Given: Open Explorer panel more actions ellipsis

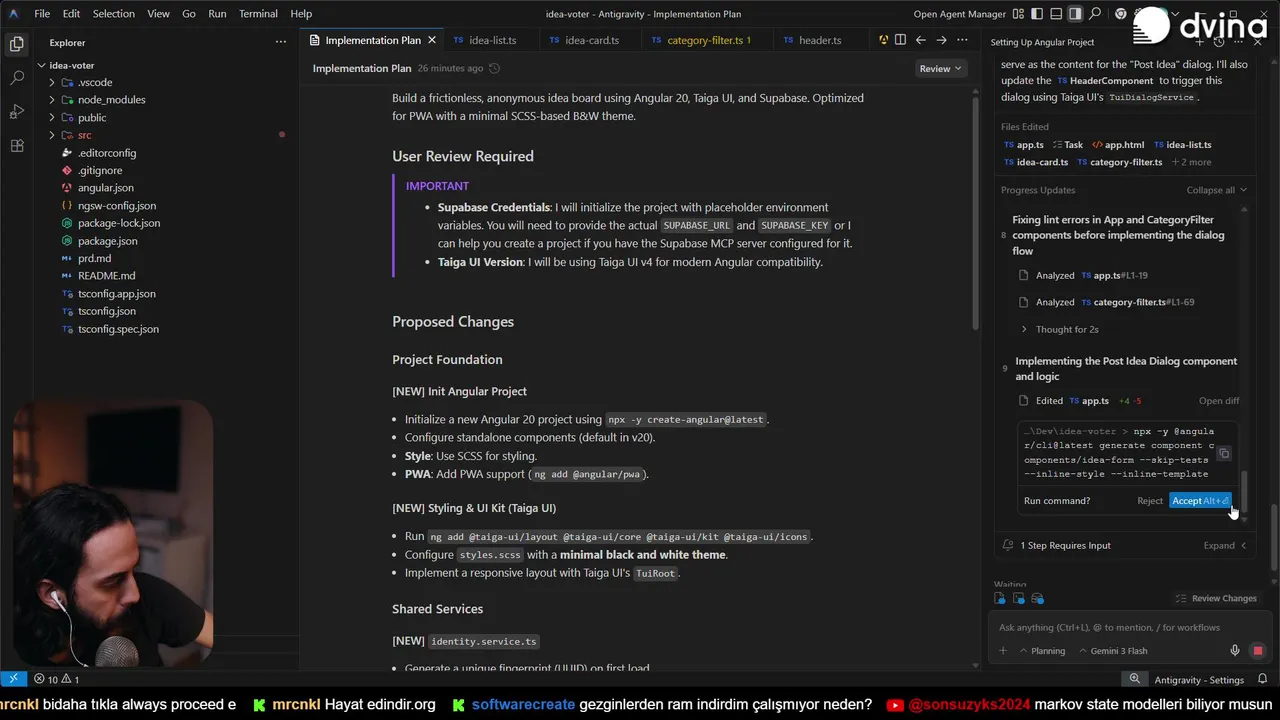Looking at the screenshot, I should click(281, 42).
